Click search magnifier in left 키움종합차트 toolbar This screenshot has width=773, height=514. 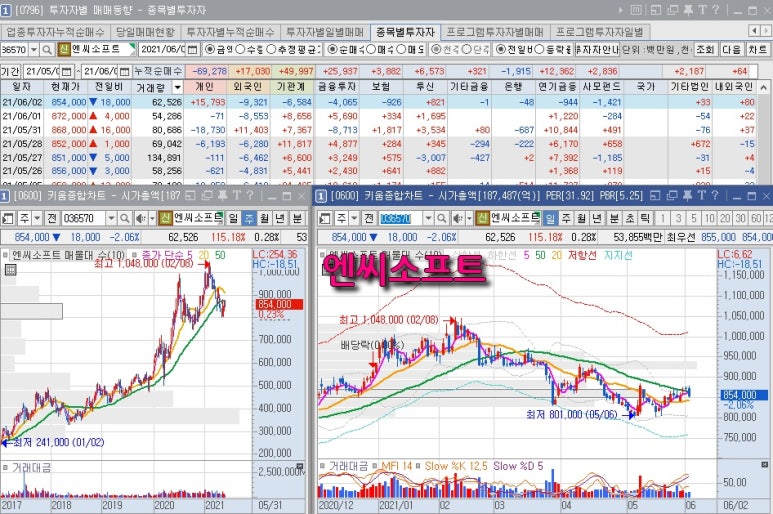click(125, 218)
